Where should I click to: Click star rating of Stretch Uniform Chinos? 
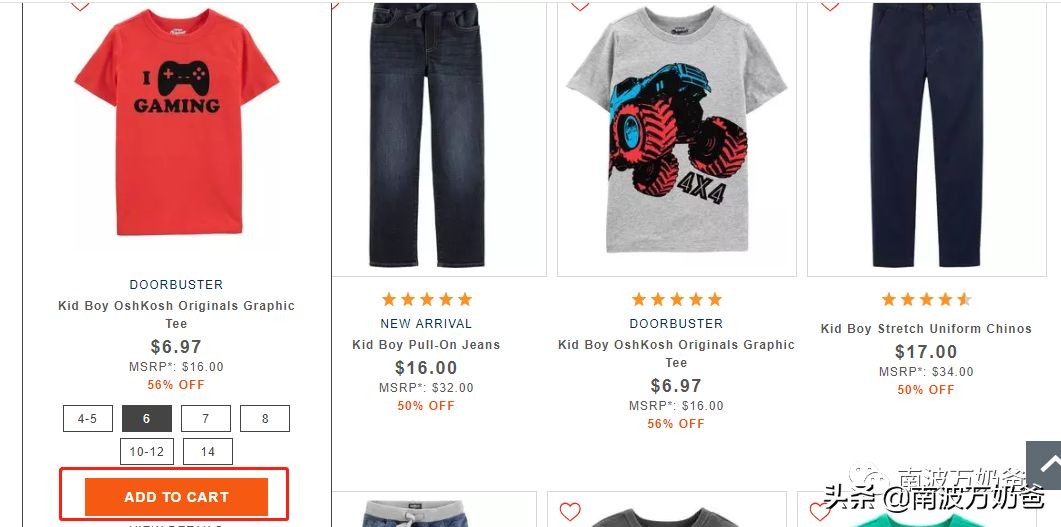click(926, 299)
